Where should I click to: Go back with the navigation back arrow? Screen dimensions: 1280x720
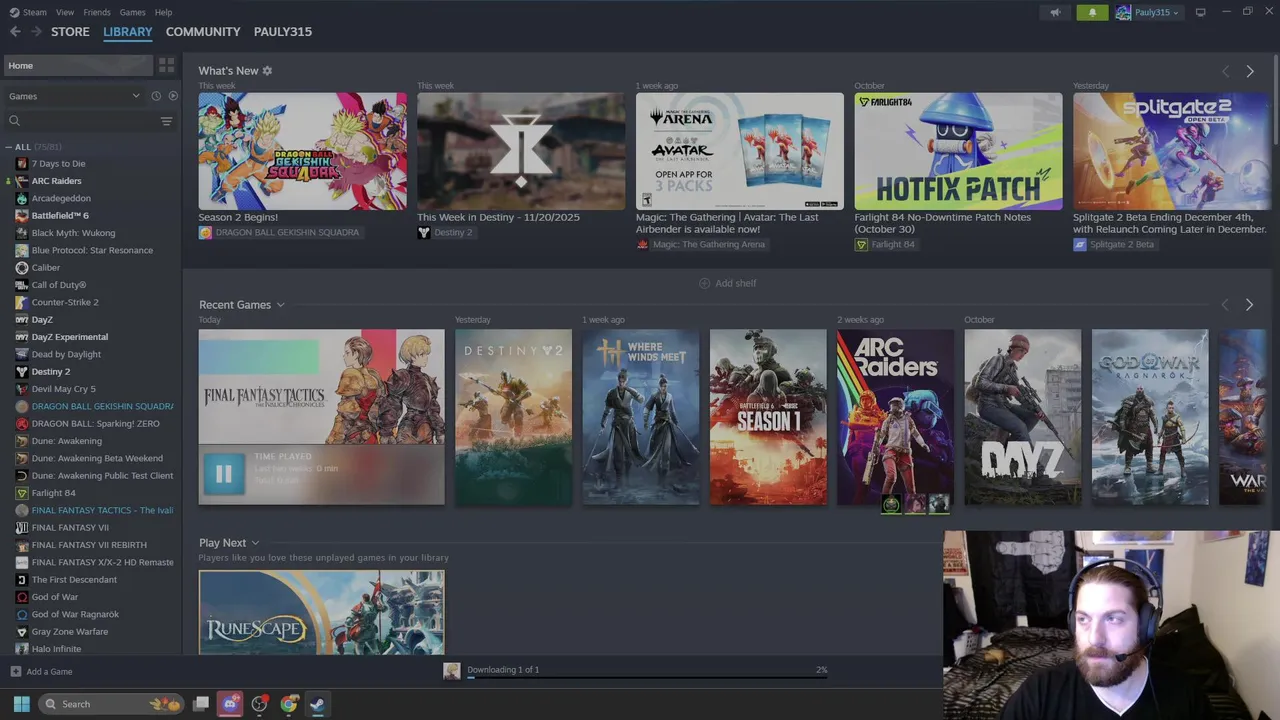click(15, 32)
